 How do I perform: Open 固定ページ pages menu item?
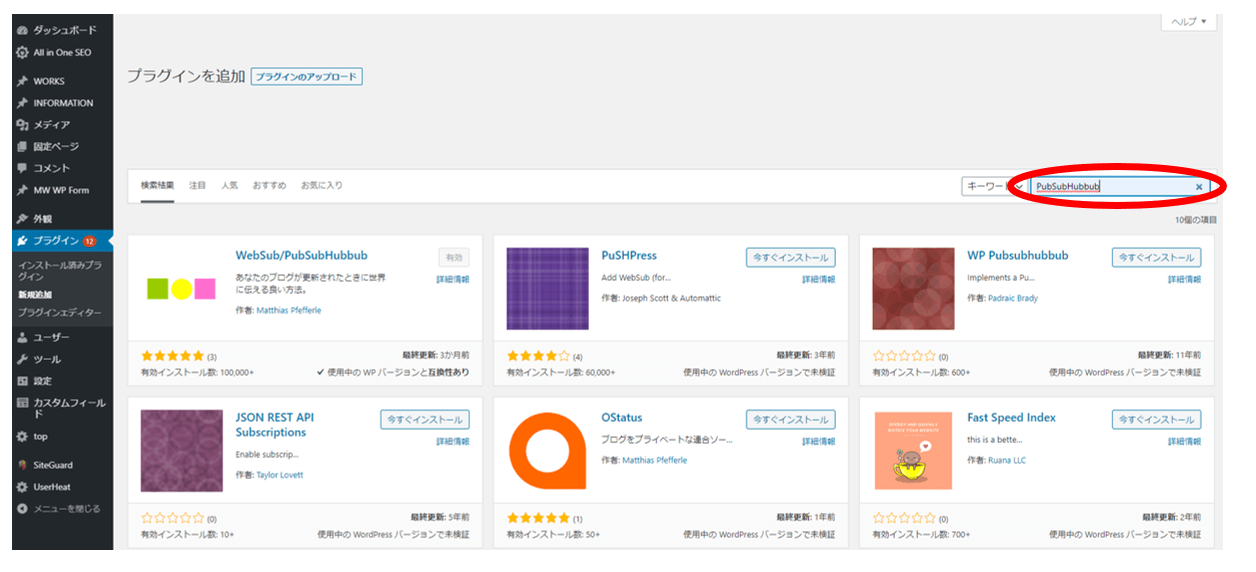click(55, 147)
